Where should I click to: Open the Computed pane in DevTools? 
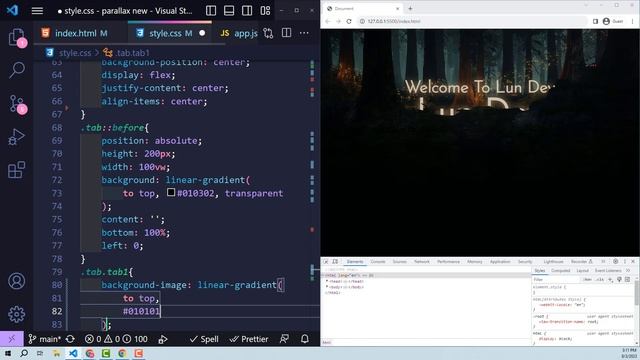[560, 271]
